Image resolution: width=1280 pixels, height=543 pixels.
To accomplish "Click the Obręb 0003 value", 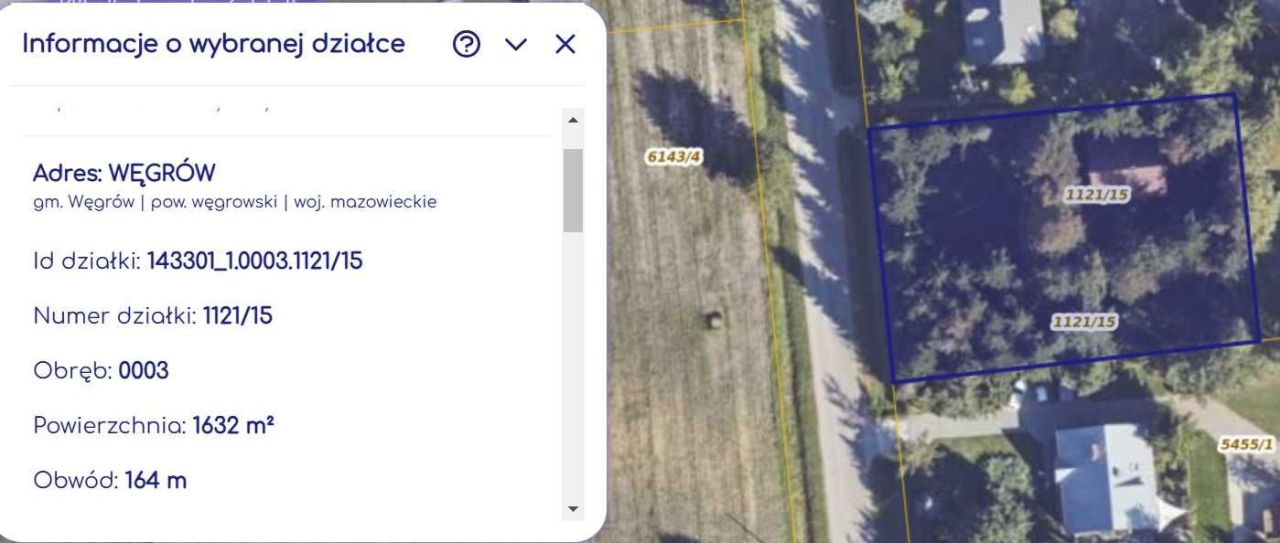I will [x=144, y=371].
